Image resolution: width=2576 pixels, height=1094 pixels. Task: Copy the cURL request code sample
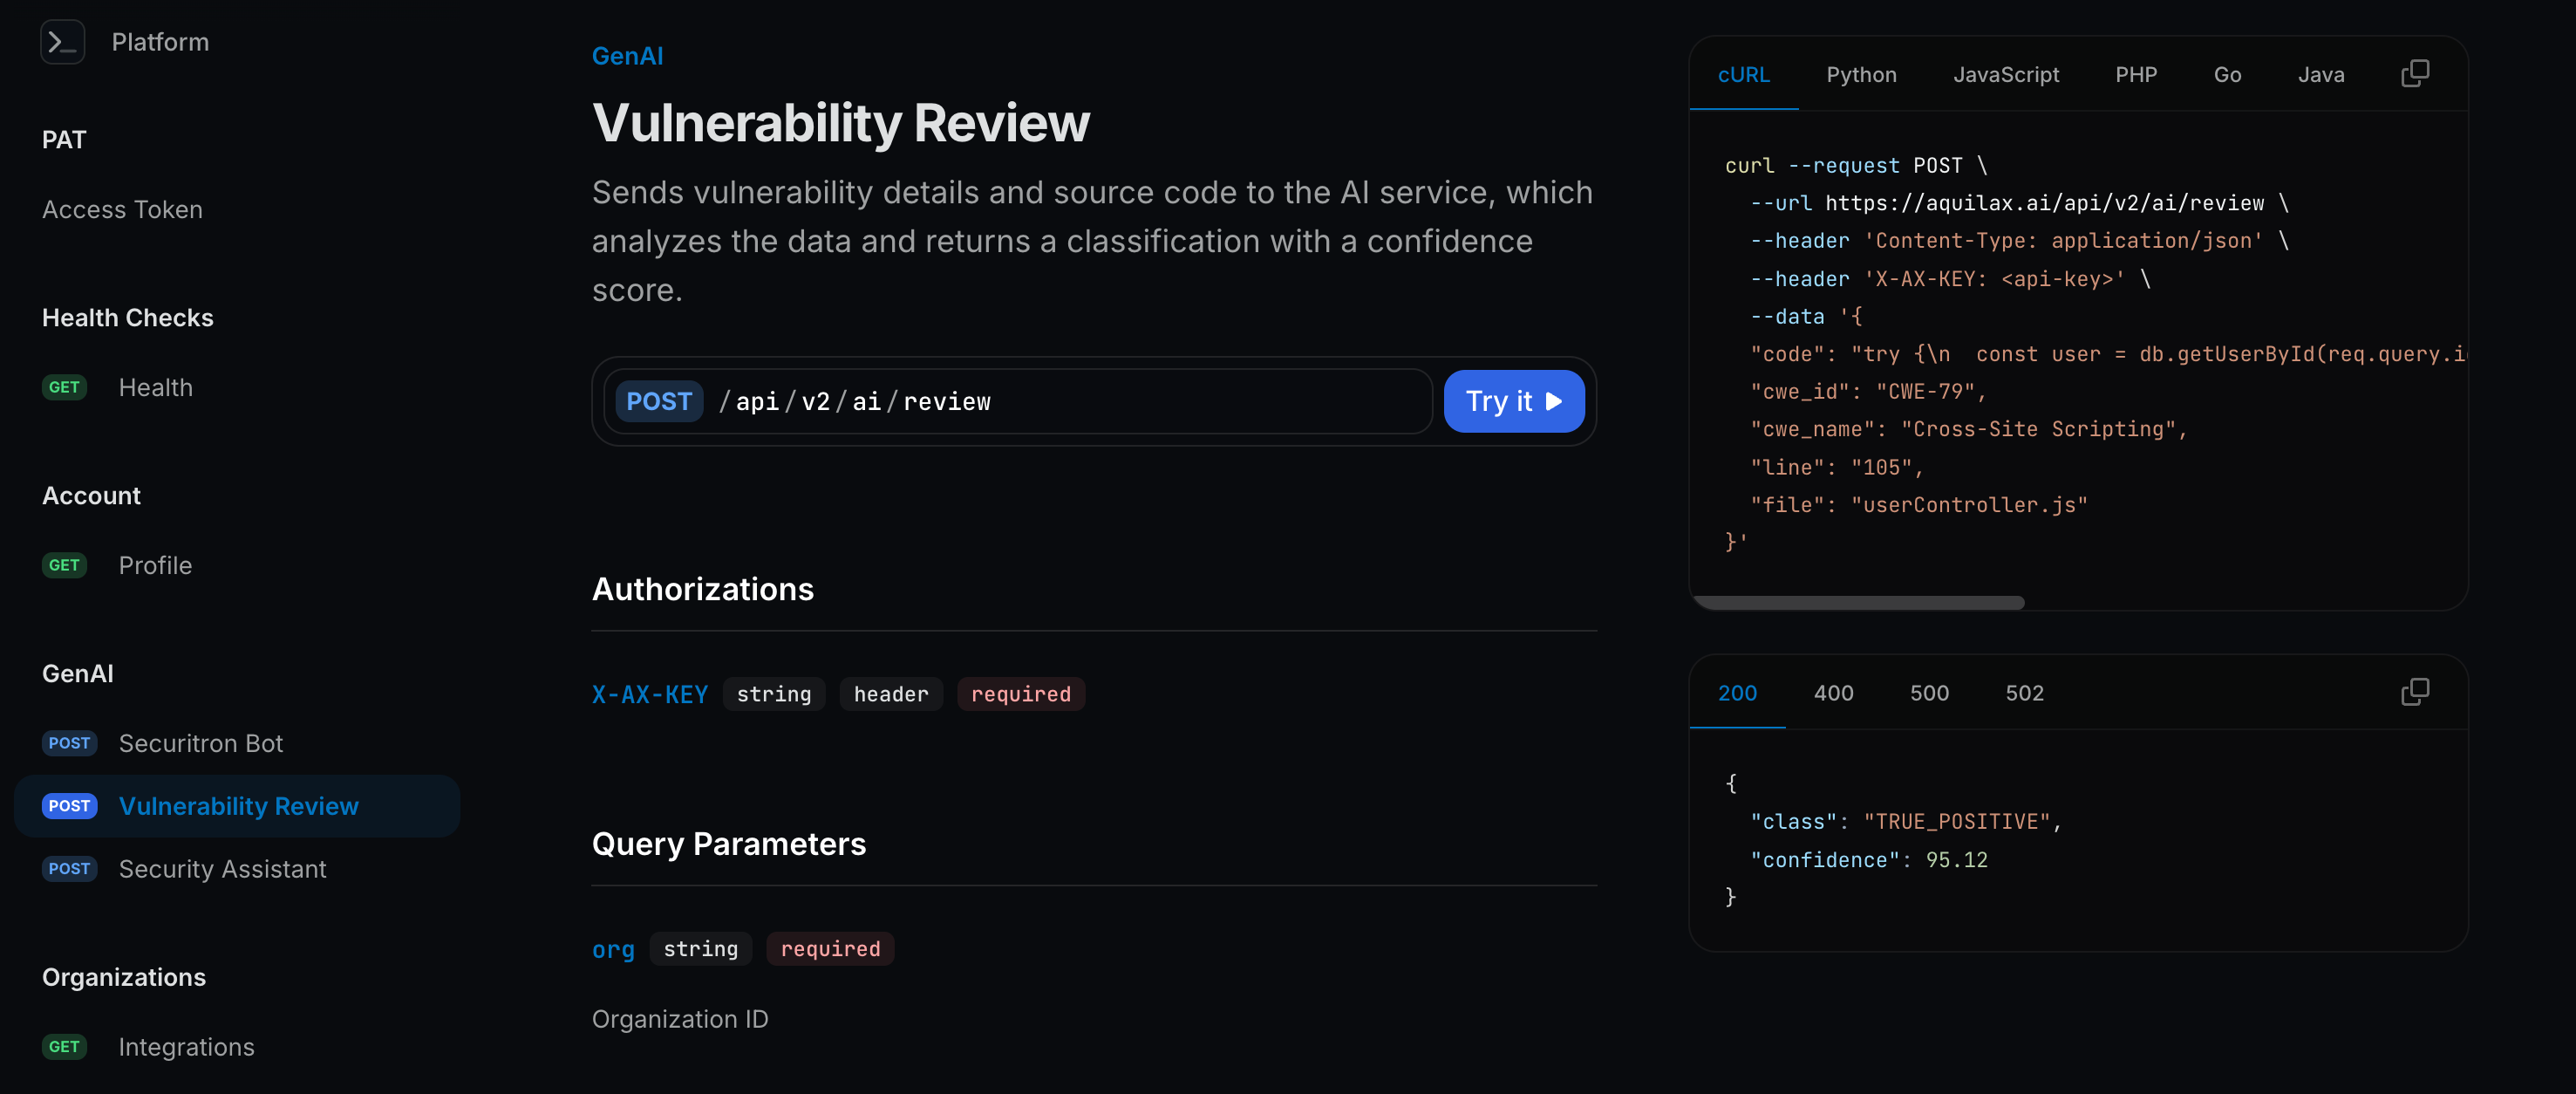coord(2414,74)
